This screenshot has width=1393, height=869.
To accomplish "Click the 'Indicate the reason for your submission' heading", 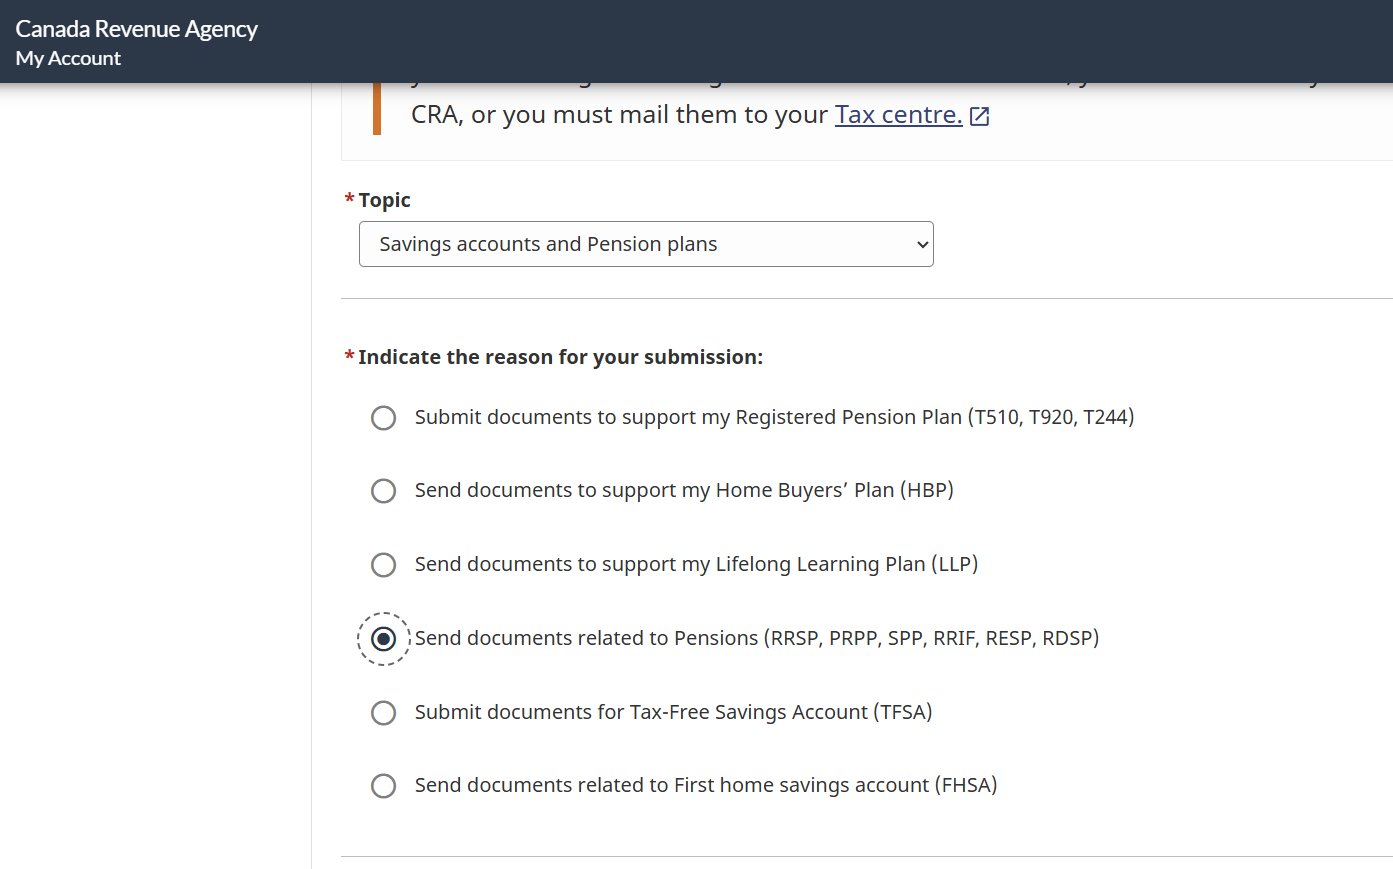I will pos(560,357).
